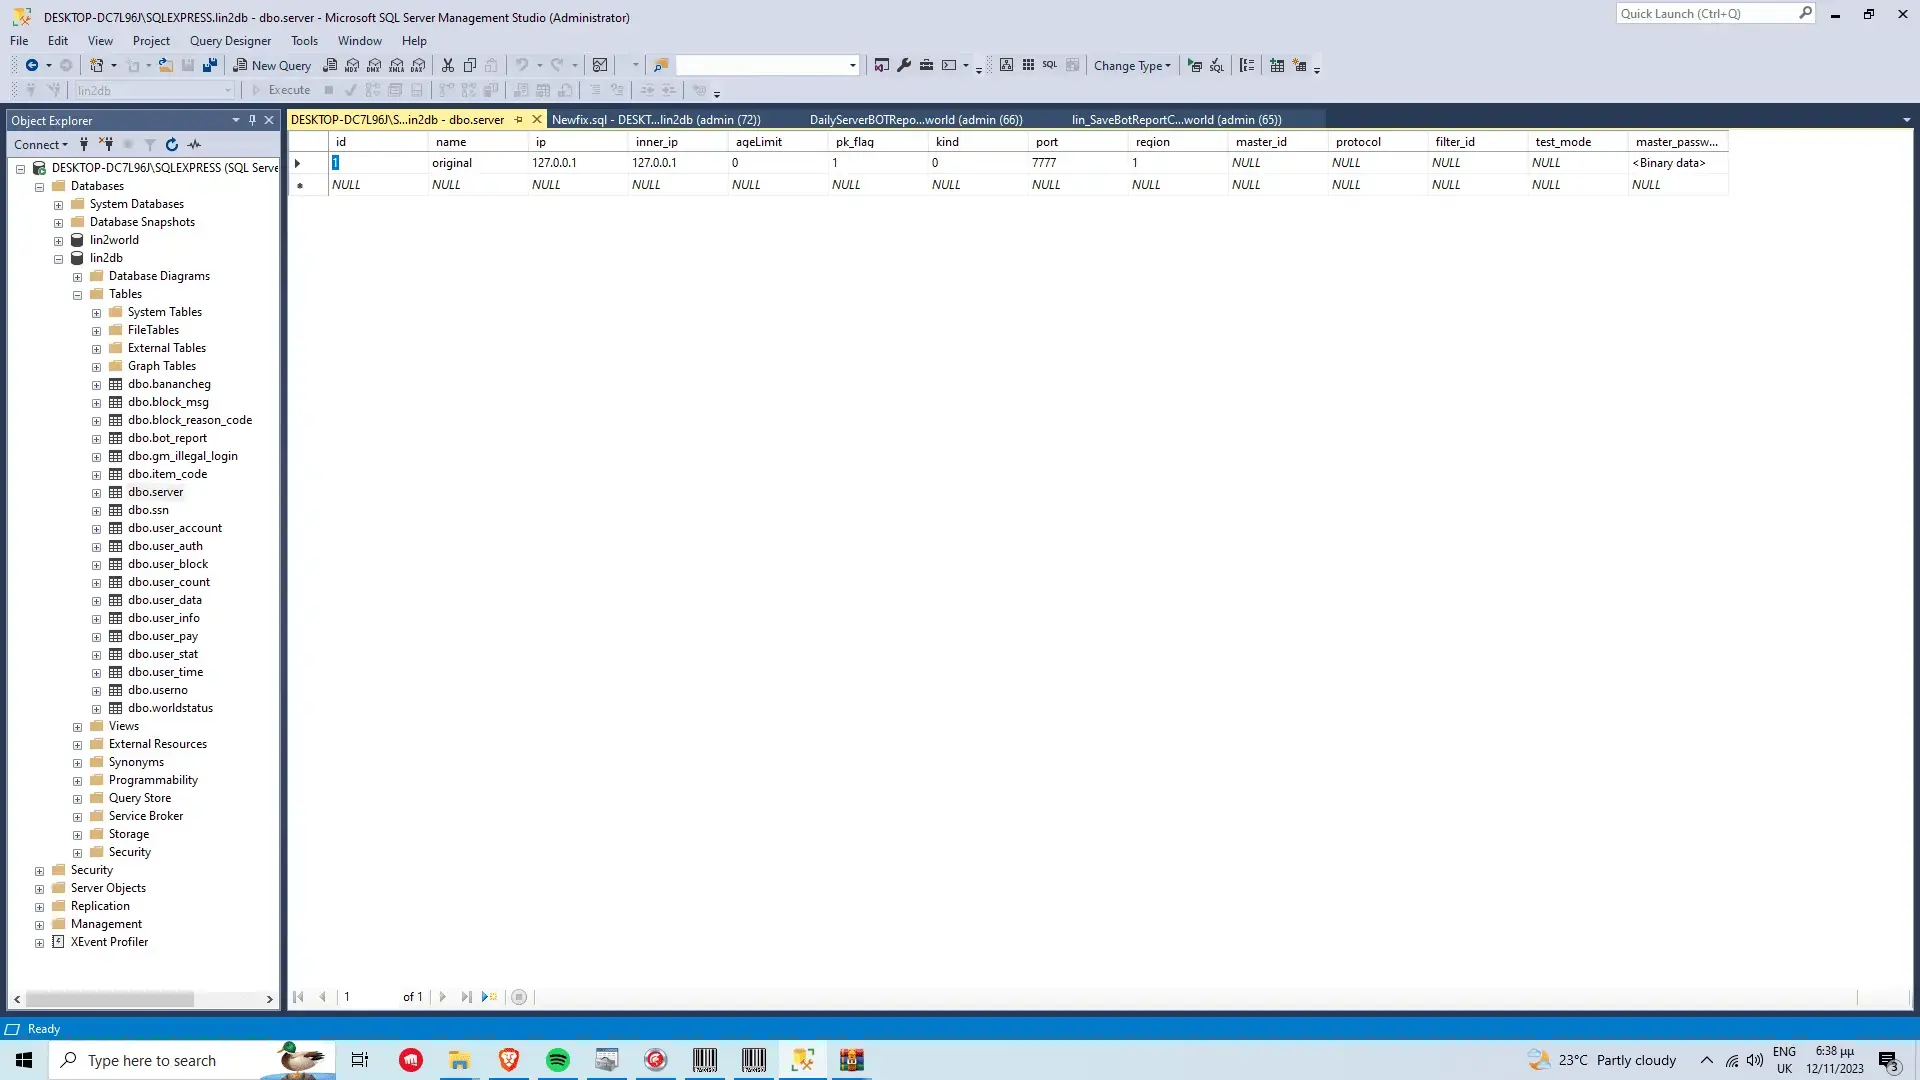
Task: Open the Toolbox briefcase icon
Action: 926,65
